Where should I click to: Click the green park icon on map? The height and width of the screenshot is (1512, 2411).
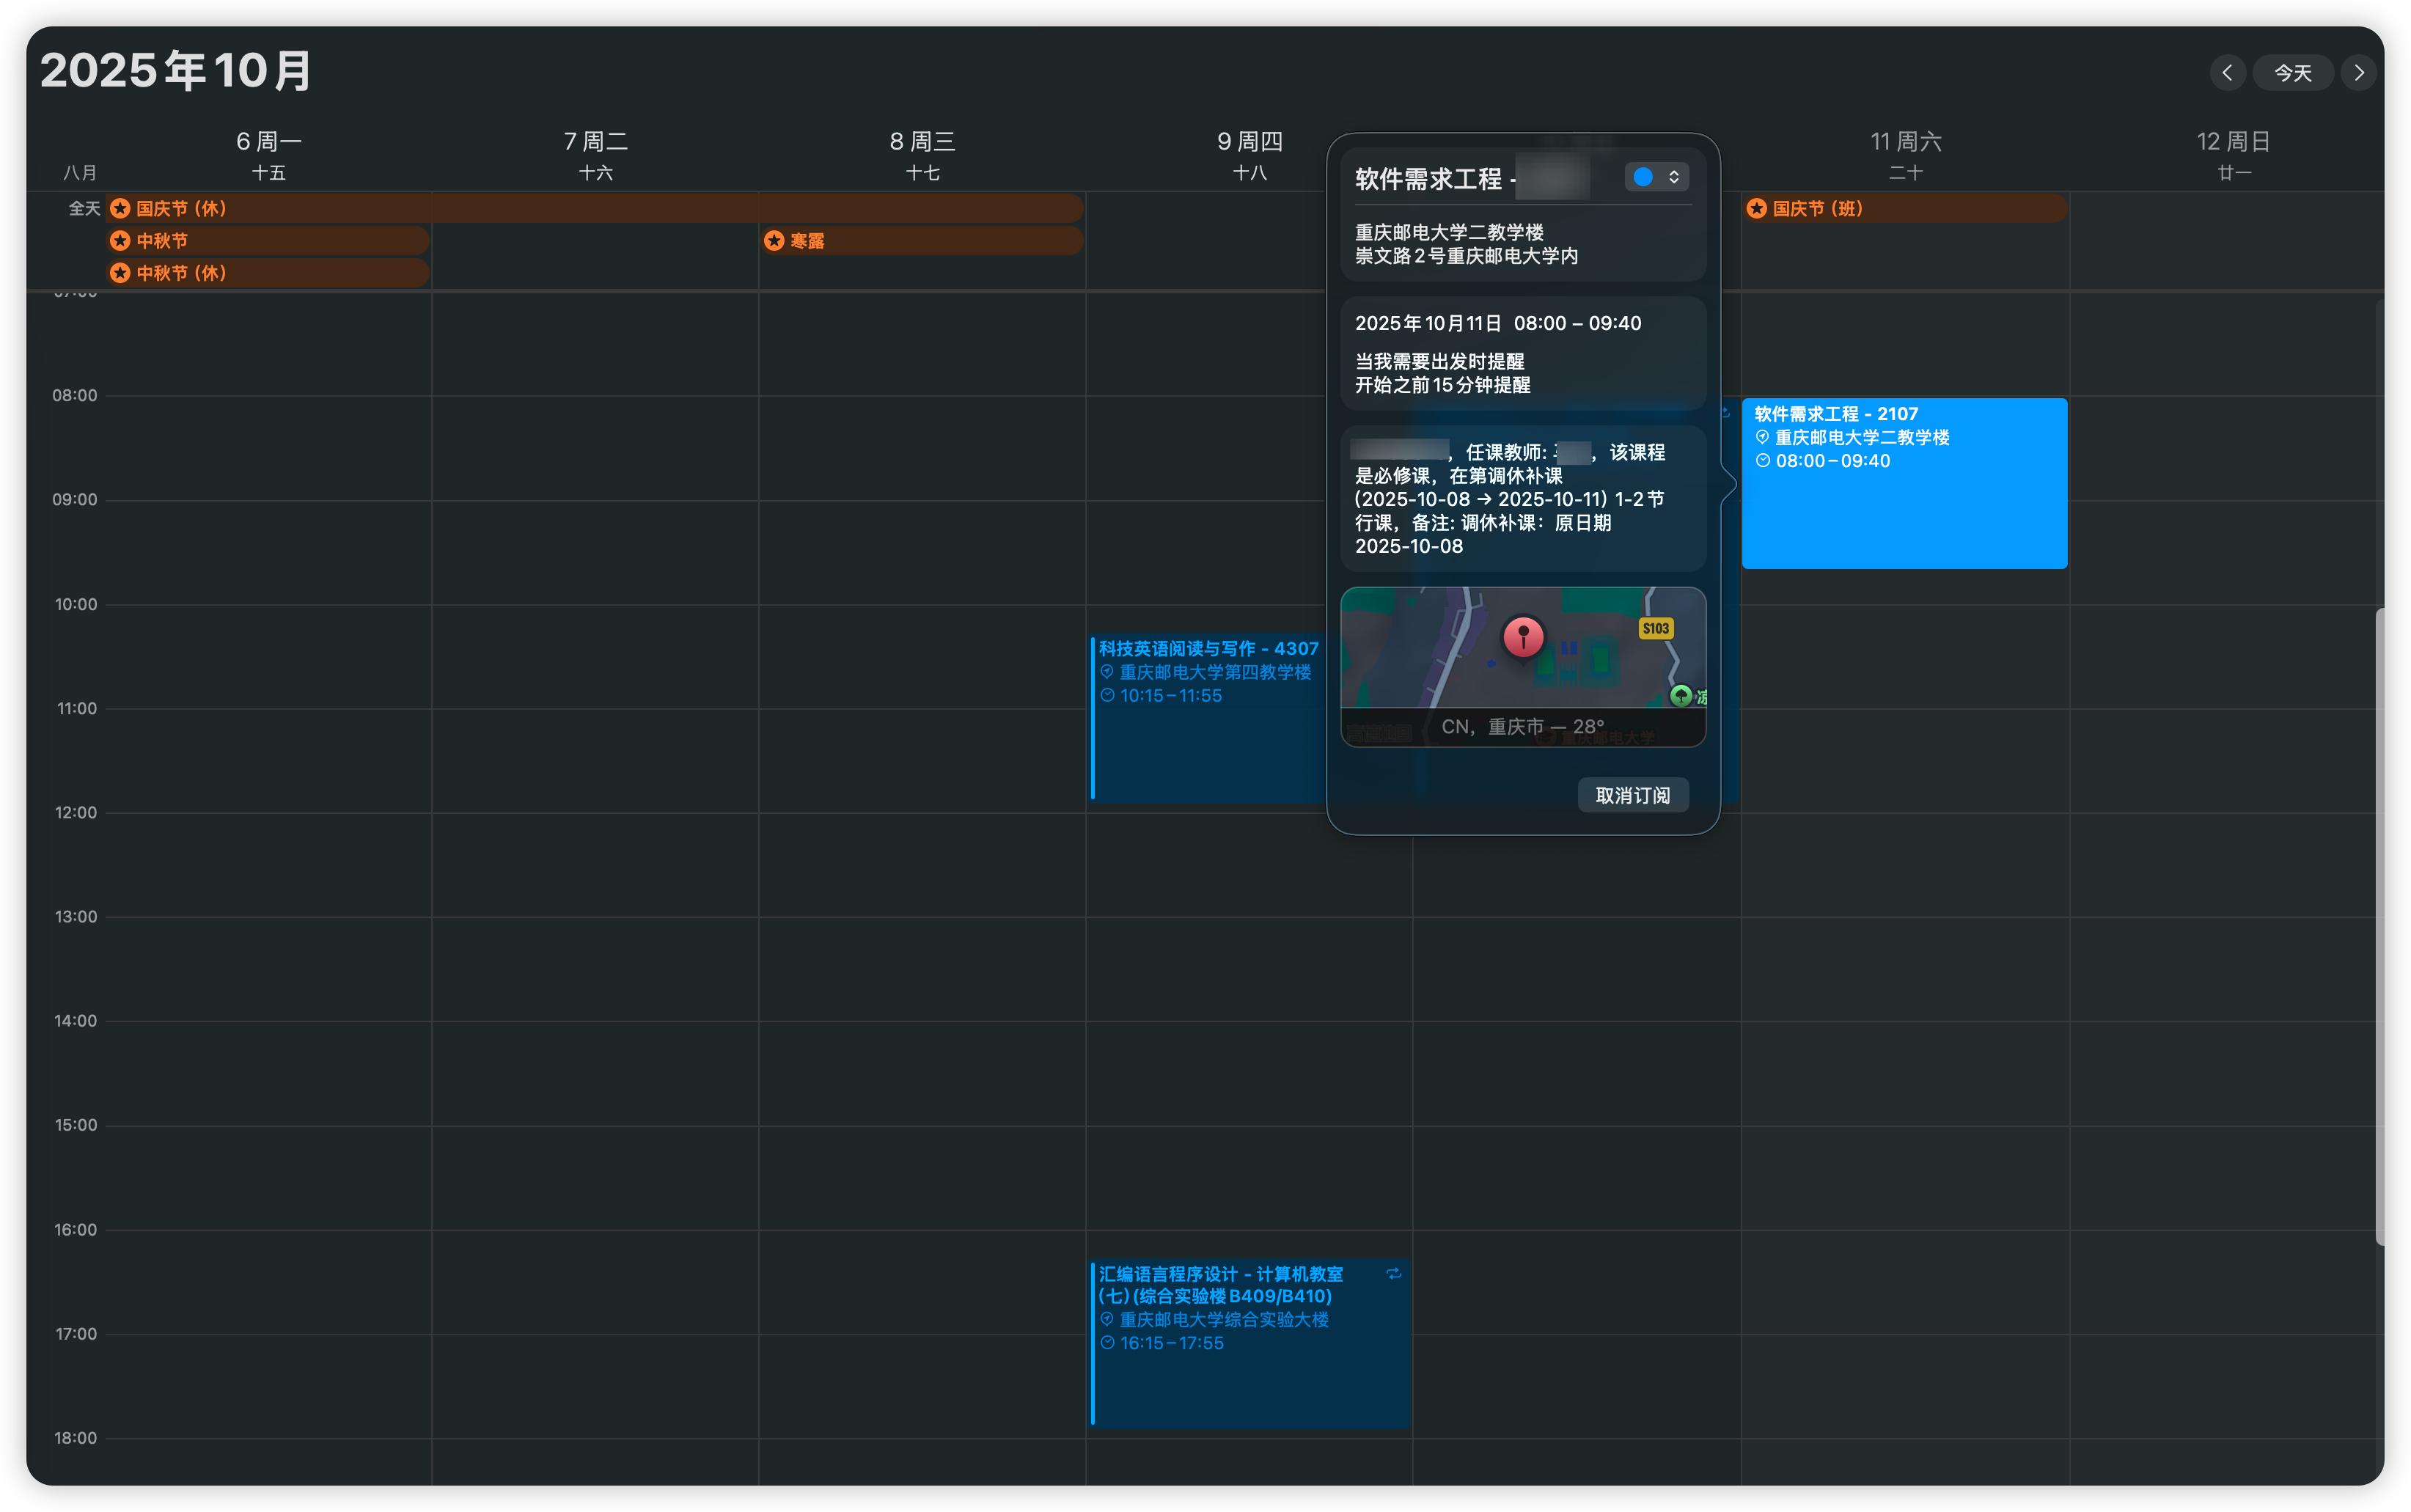[1681, 695]
